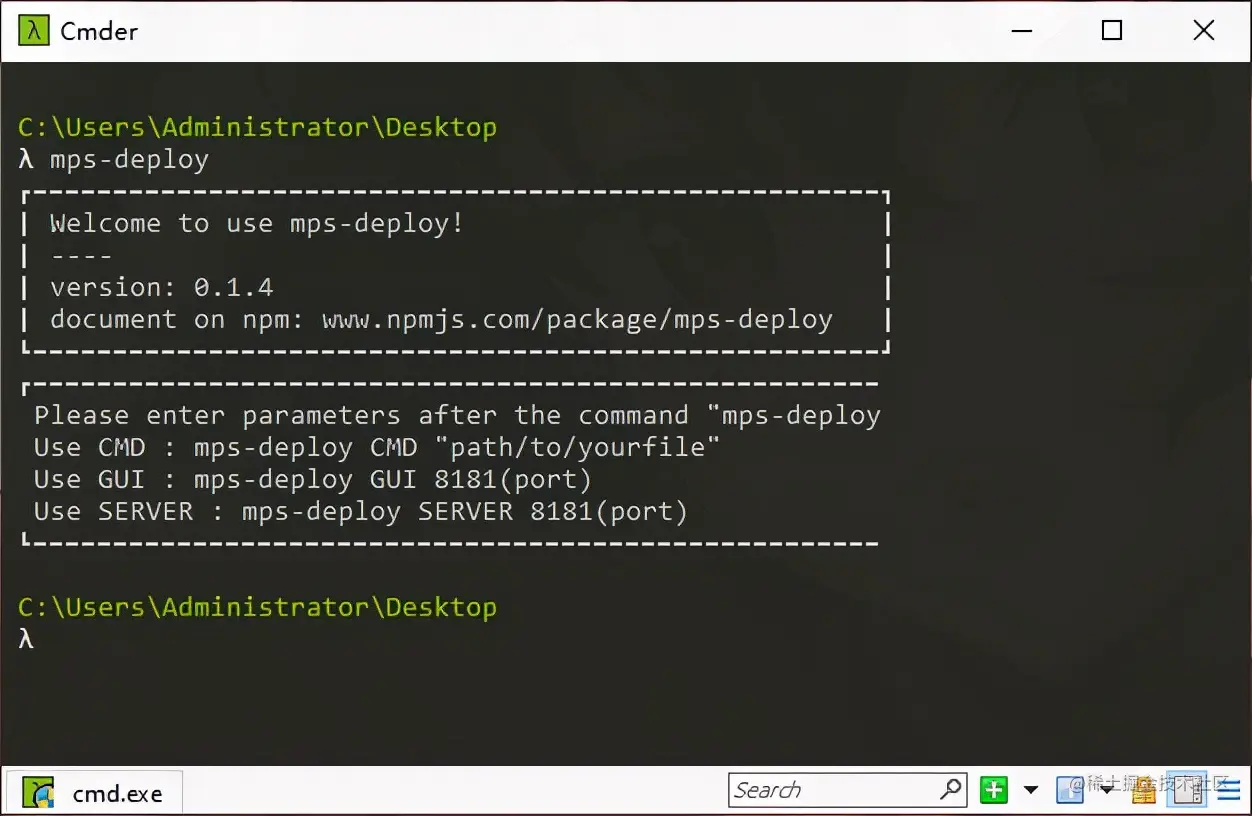Minimize the Cmder window
This screenshot has width=1252, height=816.
click(1021, 30)
